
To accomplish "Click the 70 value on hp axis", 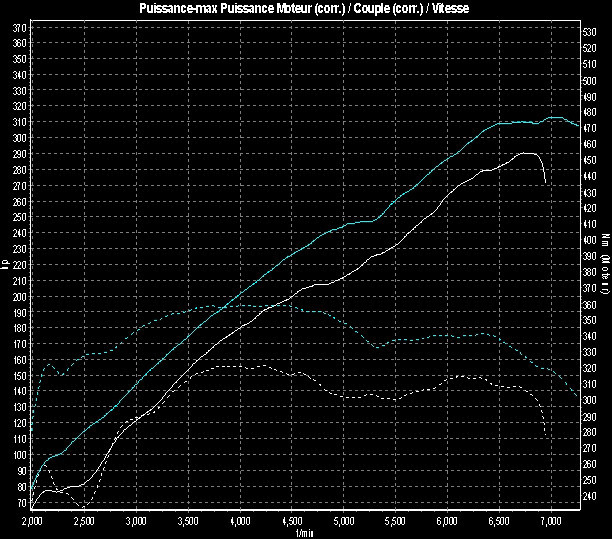I will coord(22,503).
